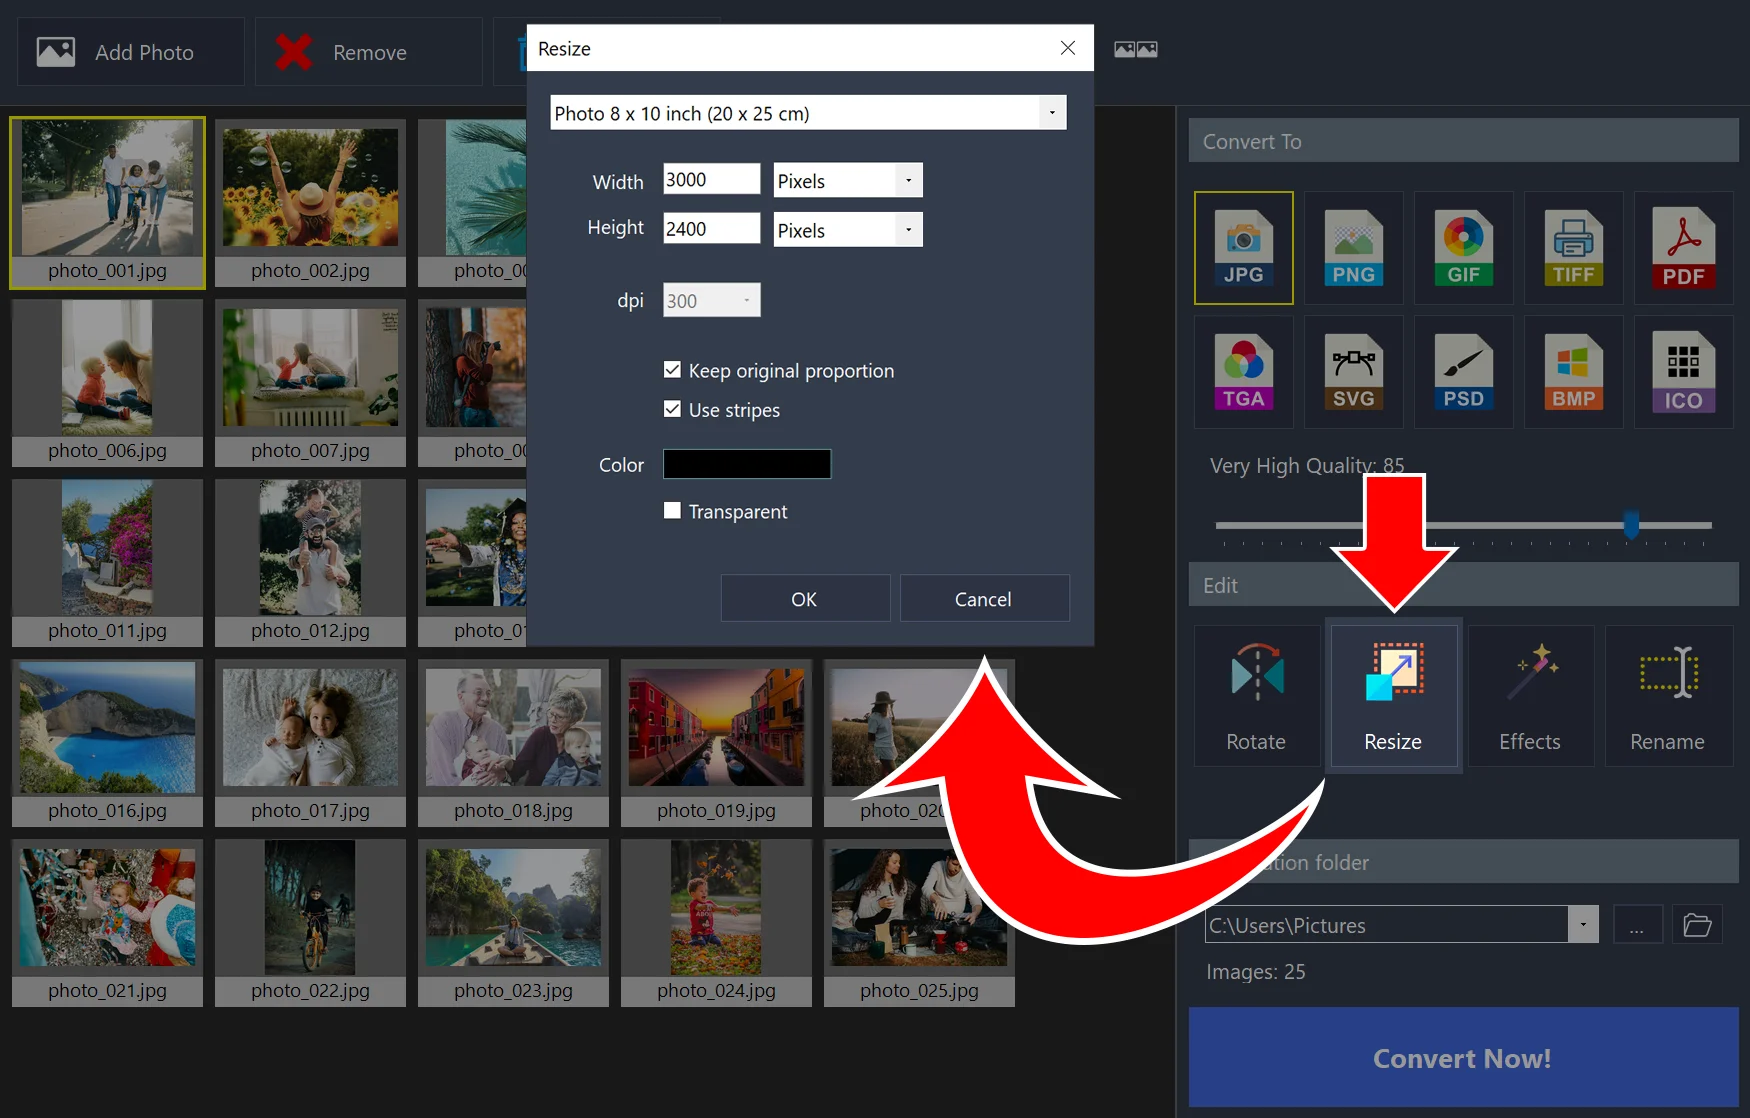
Task: Uncheck Keep original proportion
Action: coord(672,370)
